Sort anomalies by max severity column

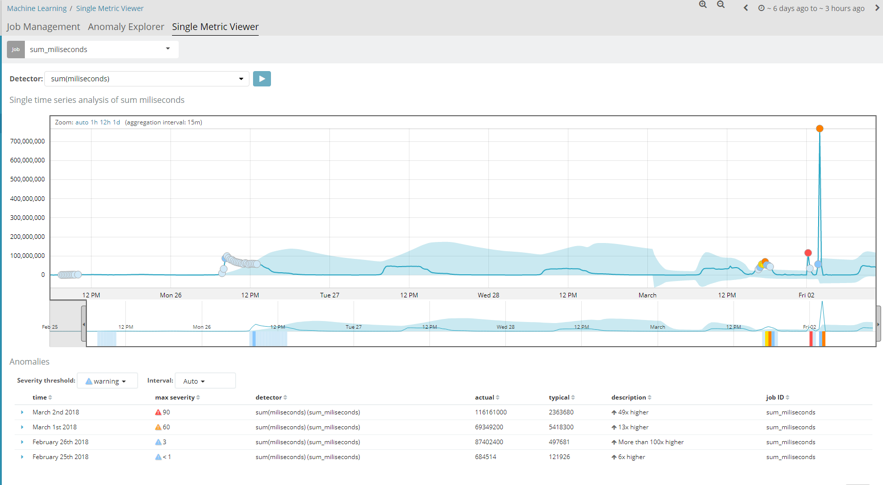click(x=177, y=398)
